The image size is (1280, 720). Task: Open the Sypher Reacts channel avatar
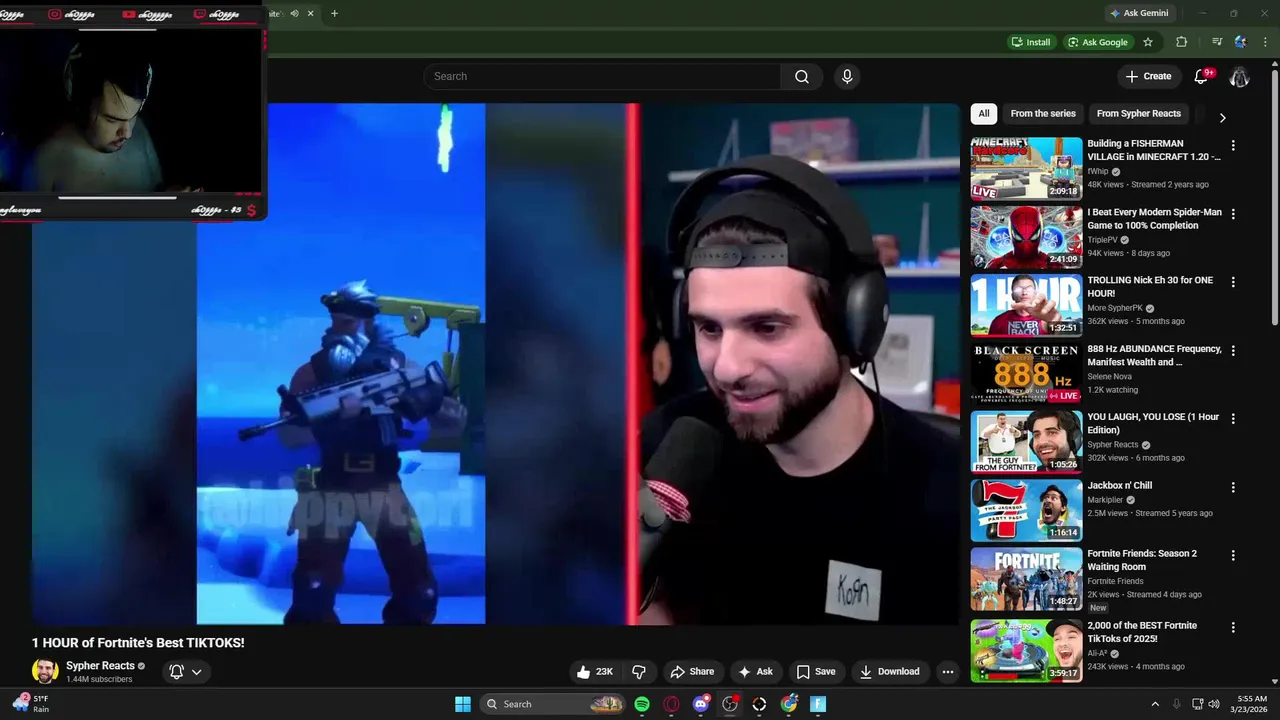pyautogui.click(x=45, y=671)
